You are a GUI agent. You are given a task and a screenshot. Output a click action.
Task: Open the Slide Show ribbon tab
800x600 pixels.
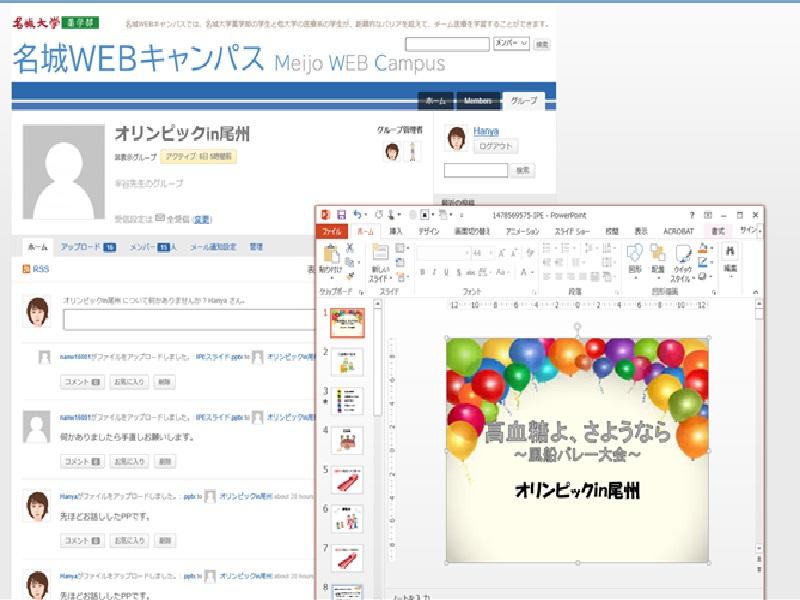tap(572, 232)
